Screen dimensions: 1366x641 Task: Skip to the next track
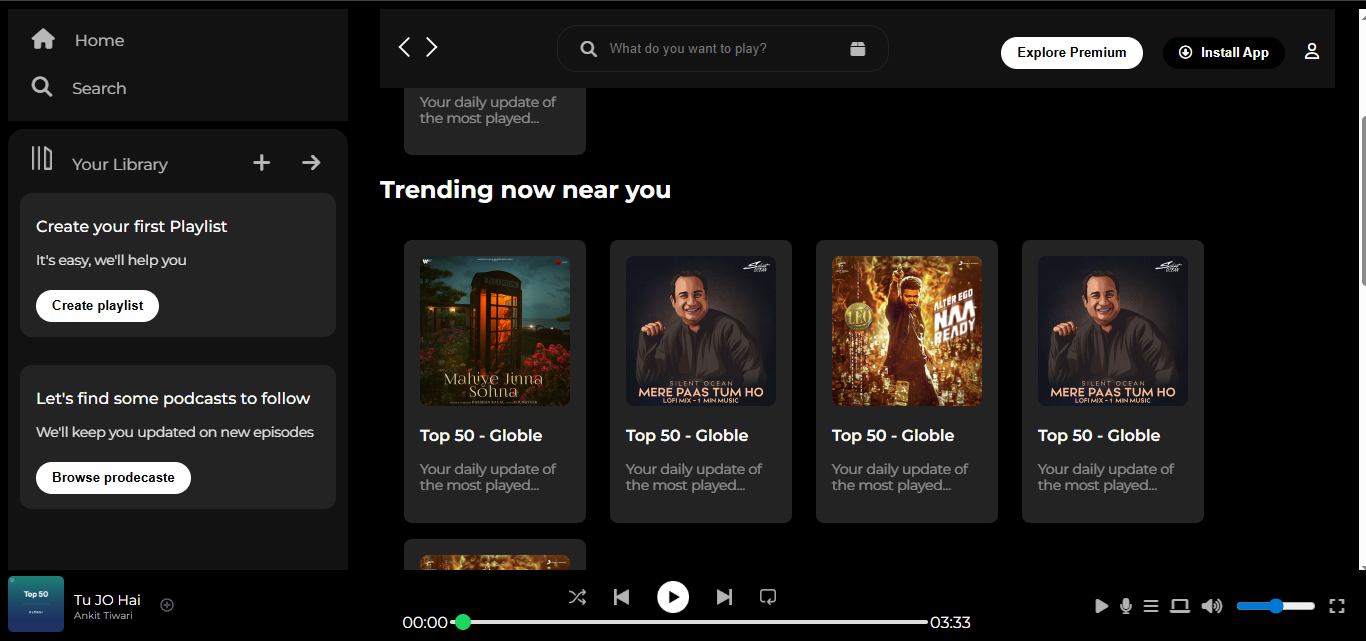pyautogui.click(x=725, y=597)
